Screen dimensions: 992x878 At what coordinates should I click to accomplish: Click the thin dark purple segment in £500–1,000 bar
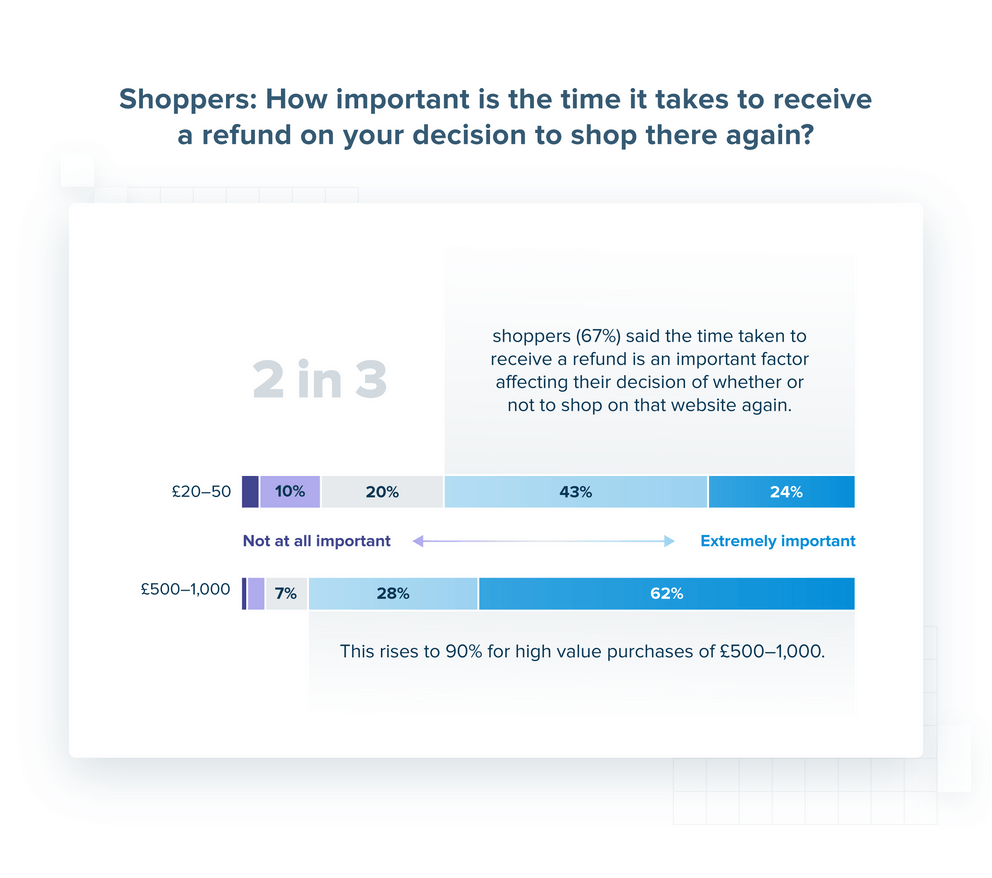pyautogui.click(x=244, y=594)
